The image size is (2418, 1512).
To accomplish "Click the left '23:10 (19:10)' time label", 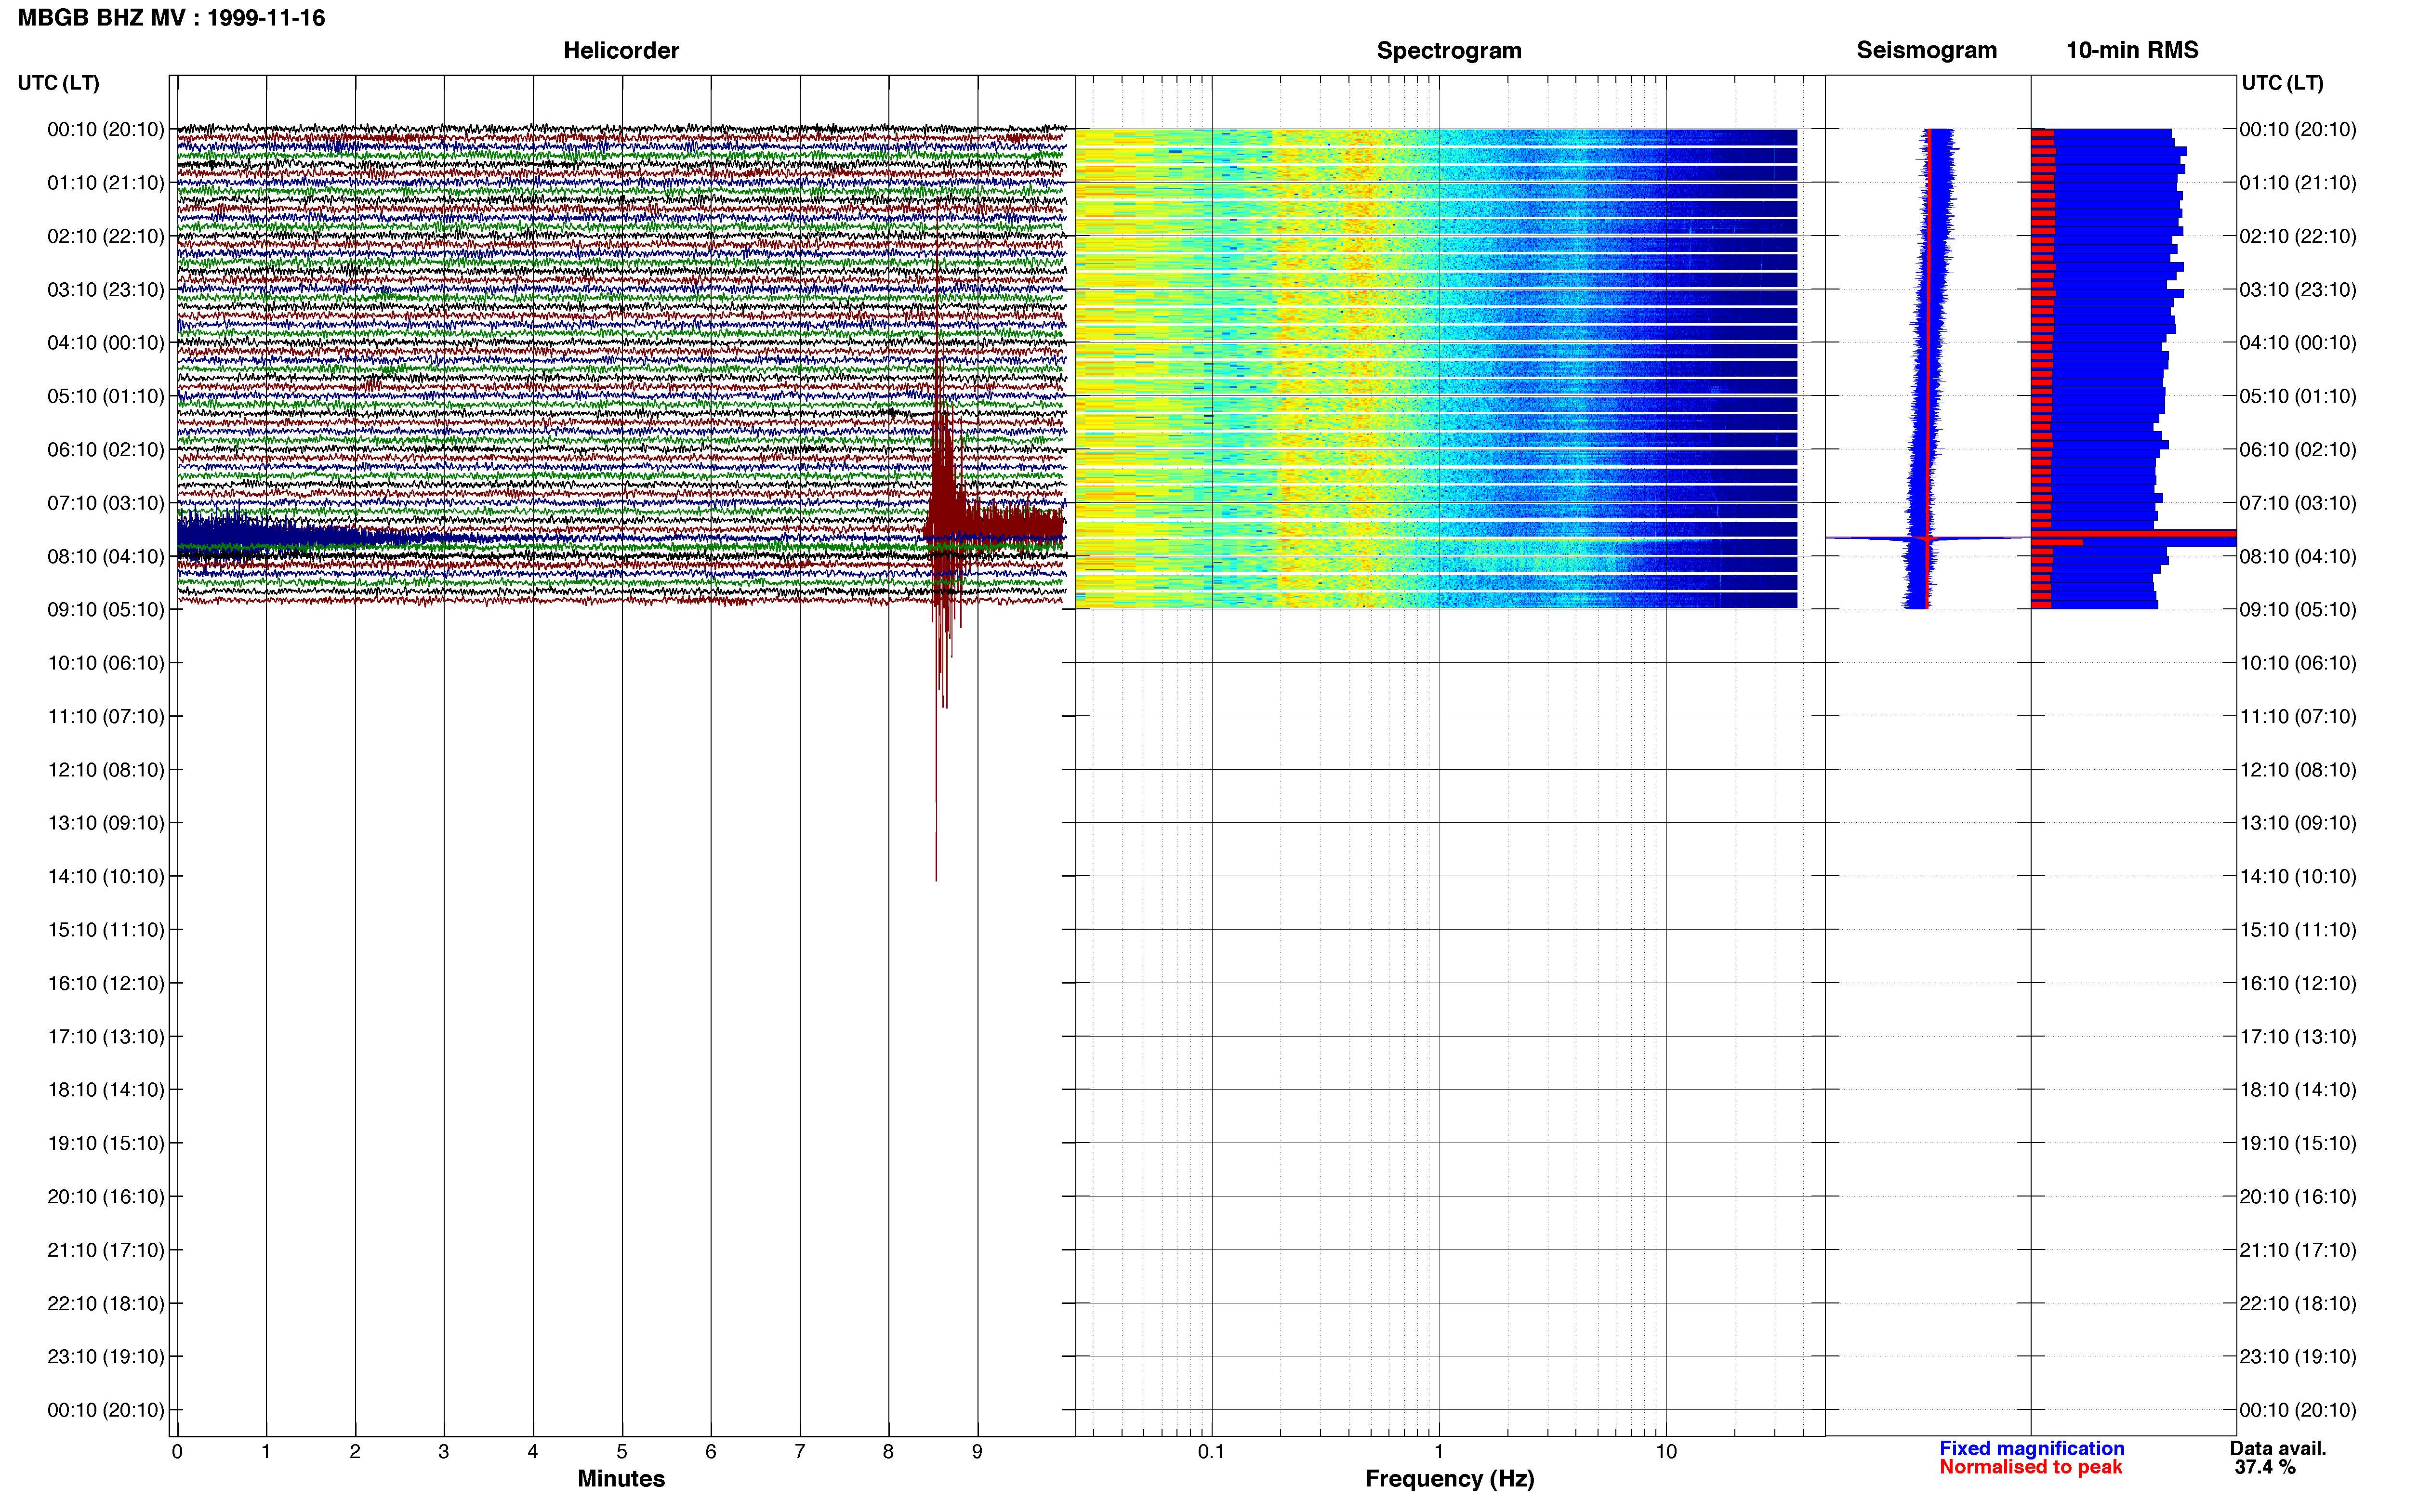I will click(x=106, y=1356).
